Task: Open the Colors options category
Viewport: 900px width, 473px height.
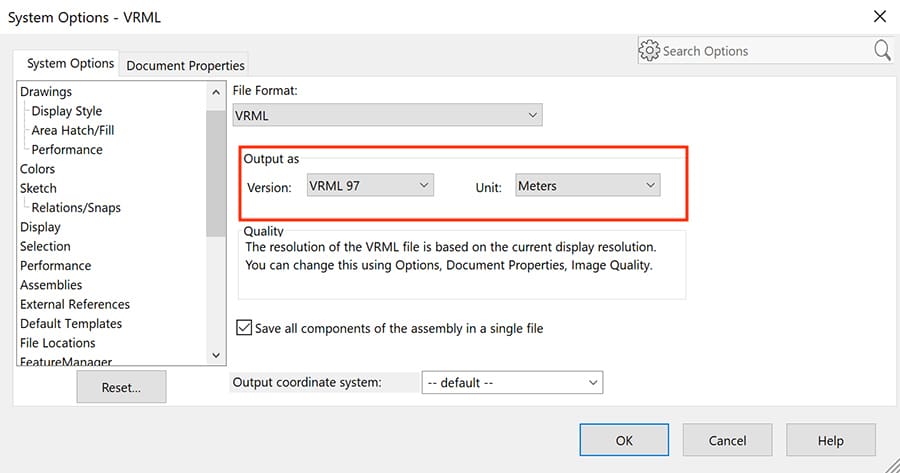Action: (37, 169)
